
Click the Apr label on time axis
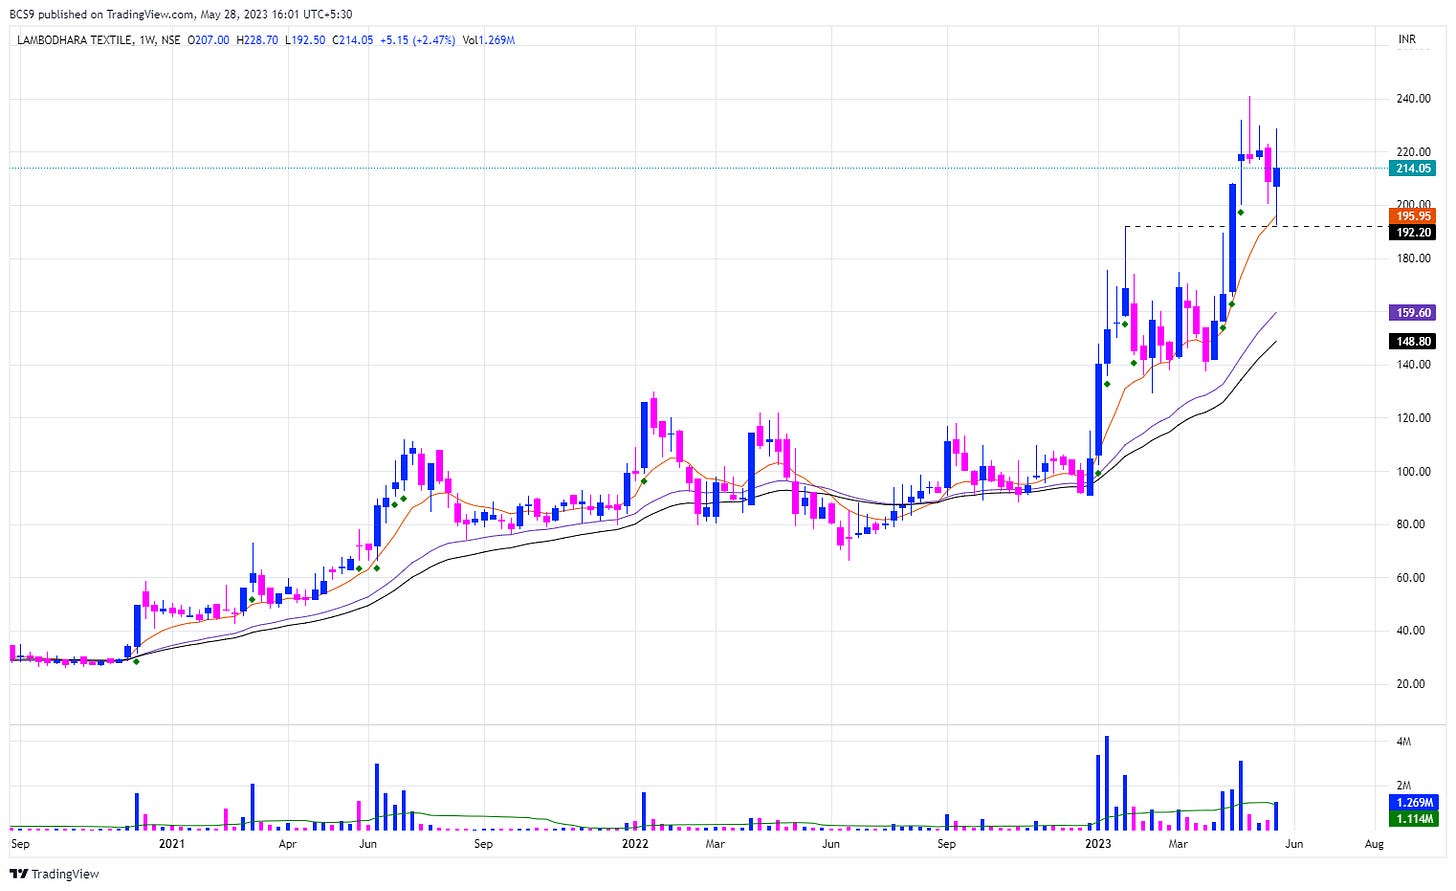tap(288, 844)
